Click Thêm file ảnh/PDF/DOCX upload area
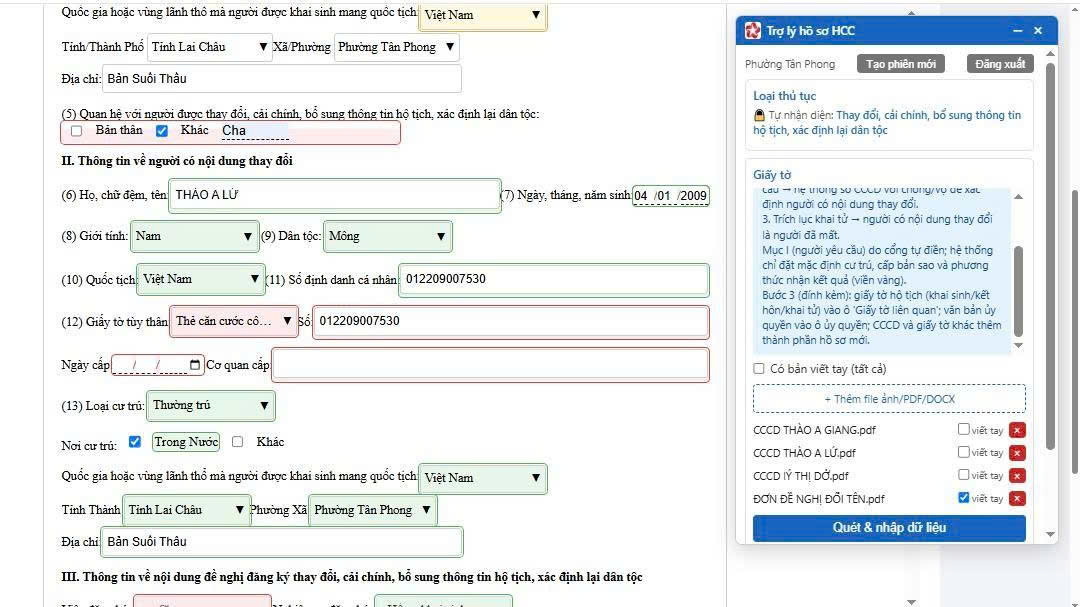Screen dimensions: 1080x607 889,399
